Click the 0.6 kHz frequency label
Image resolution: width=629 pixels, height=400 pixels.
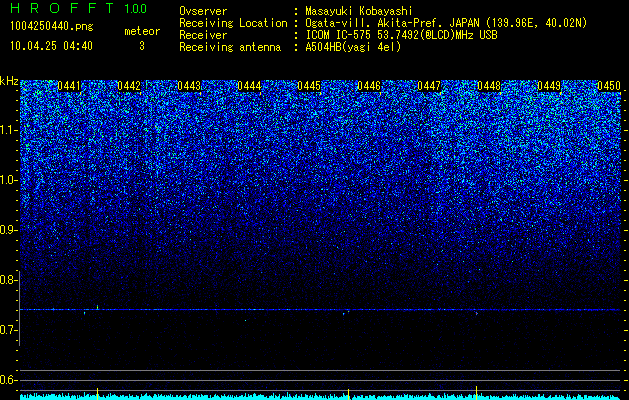8,380
